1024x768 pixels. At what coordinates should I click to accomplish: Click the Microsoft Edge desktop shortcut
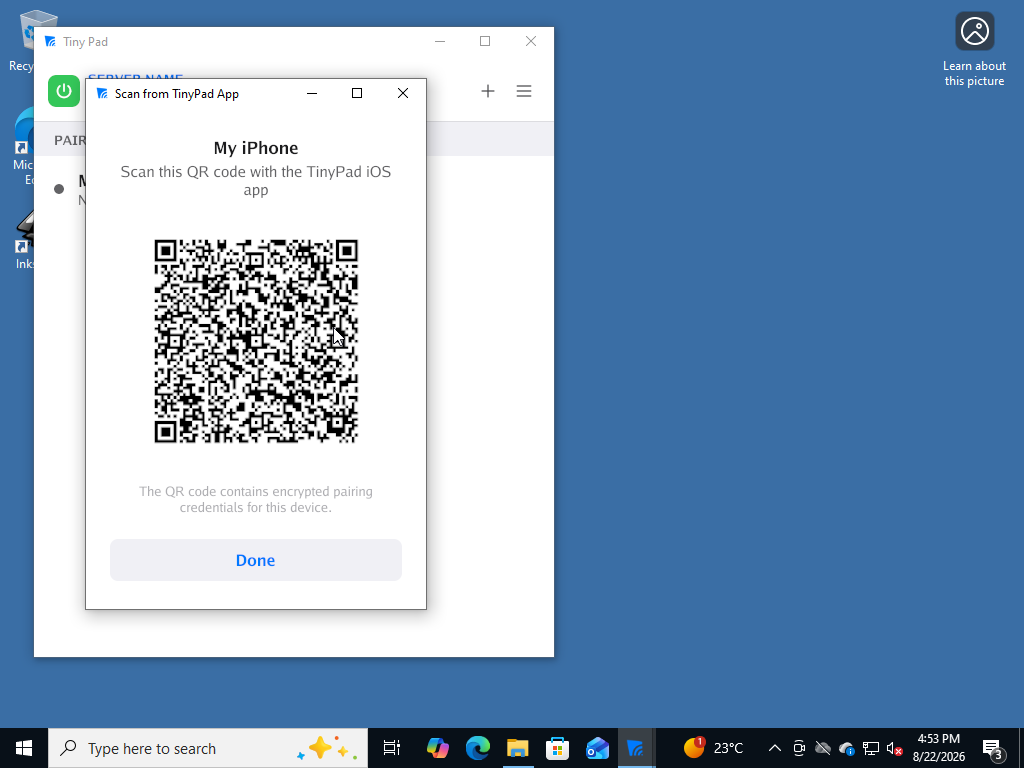click(24, 146)
